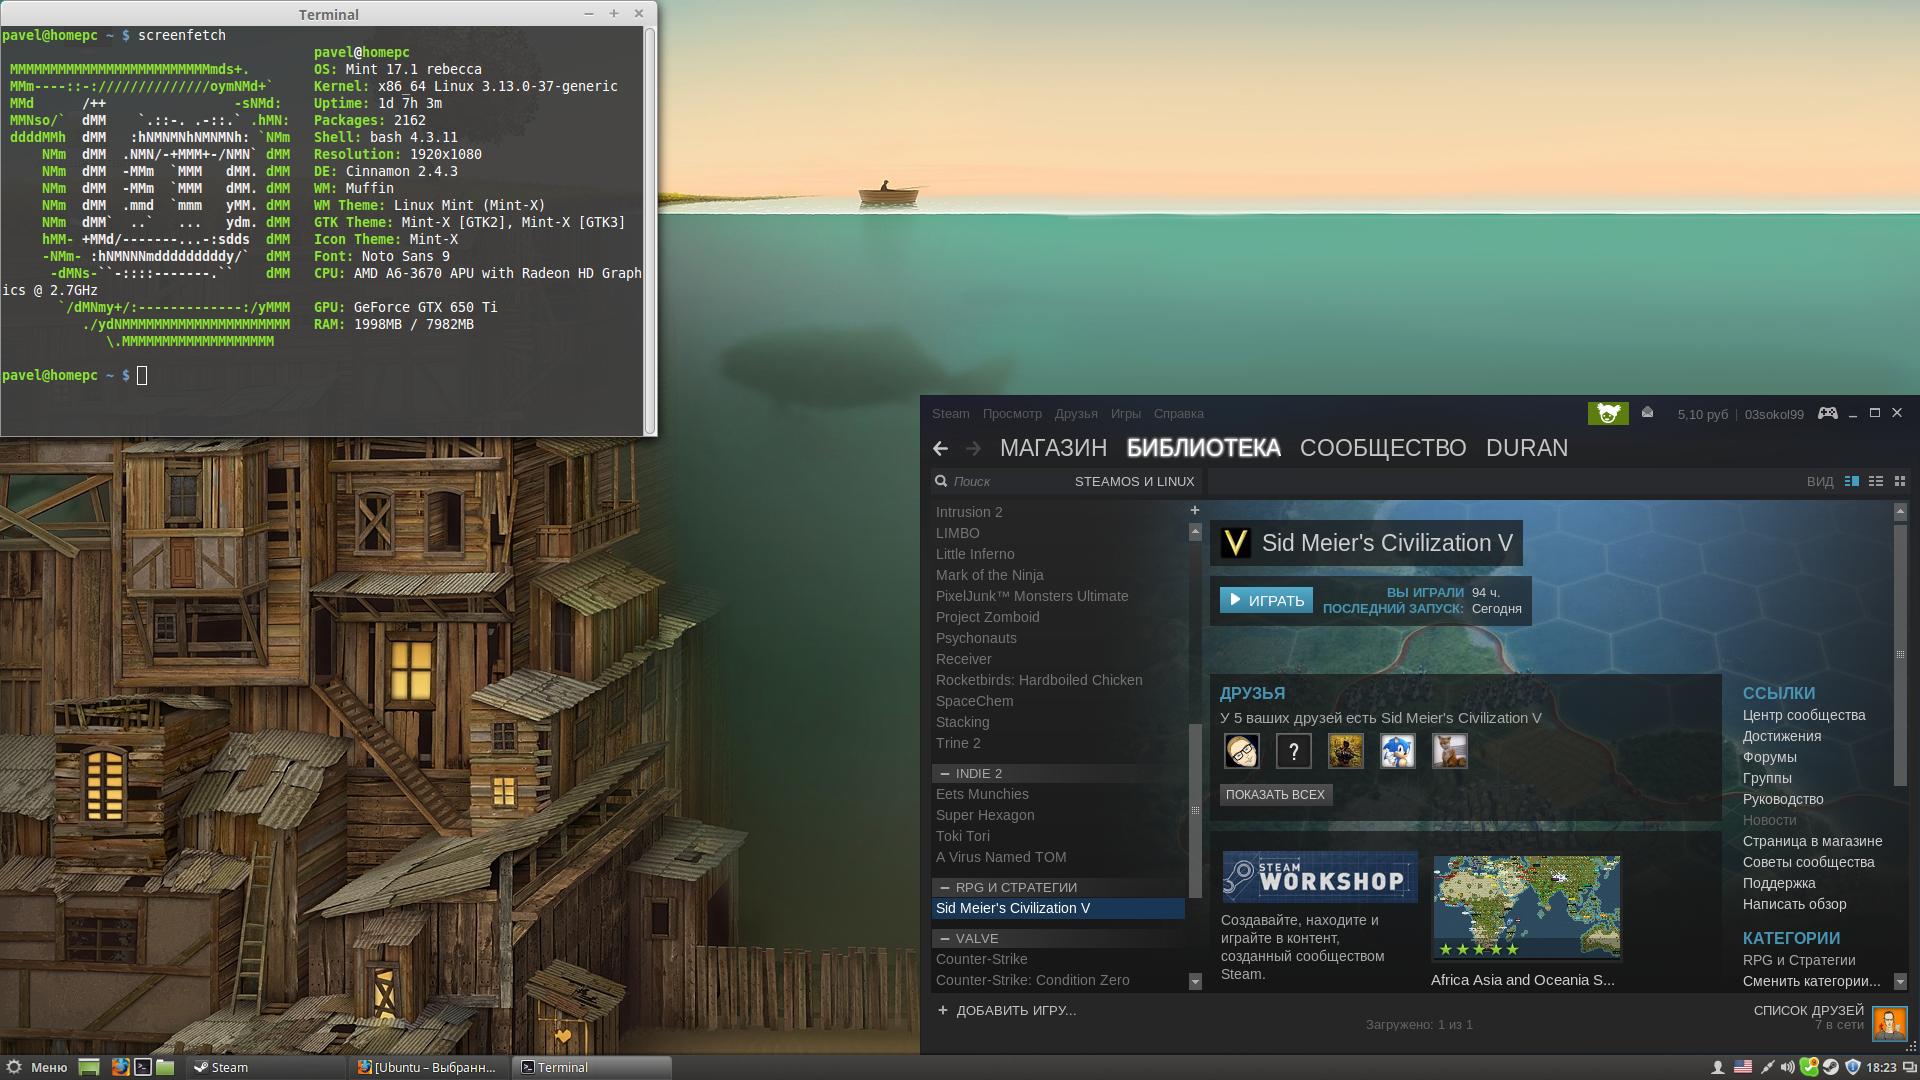
Task: Select Psychonauts in the game list
Action: click(976, 638)
